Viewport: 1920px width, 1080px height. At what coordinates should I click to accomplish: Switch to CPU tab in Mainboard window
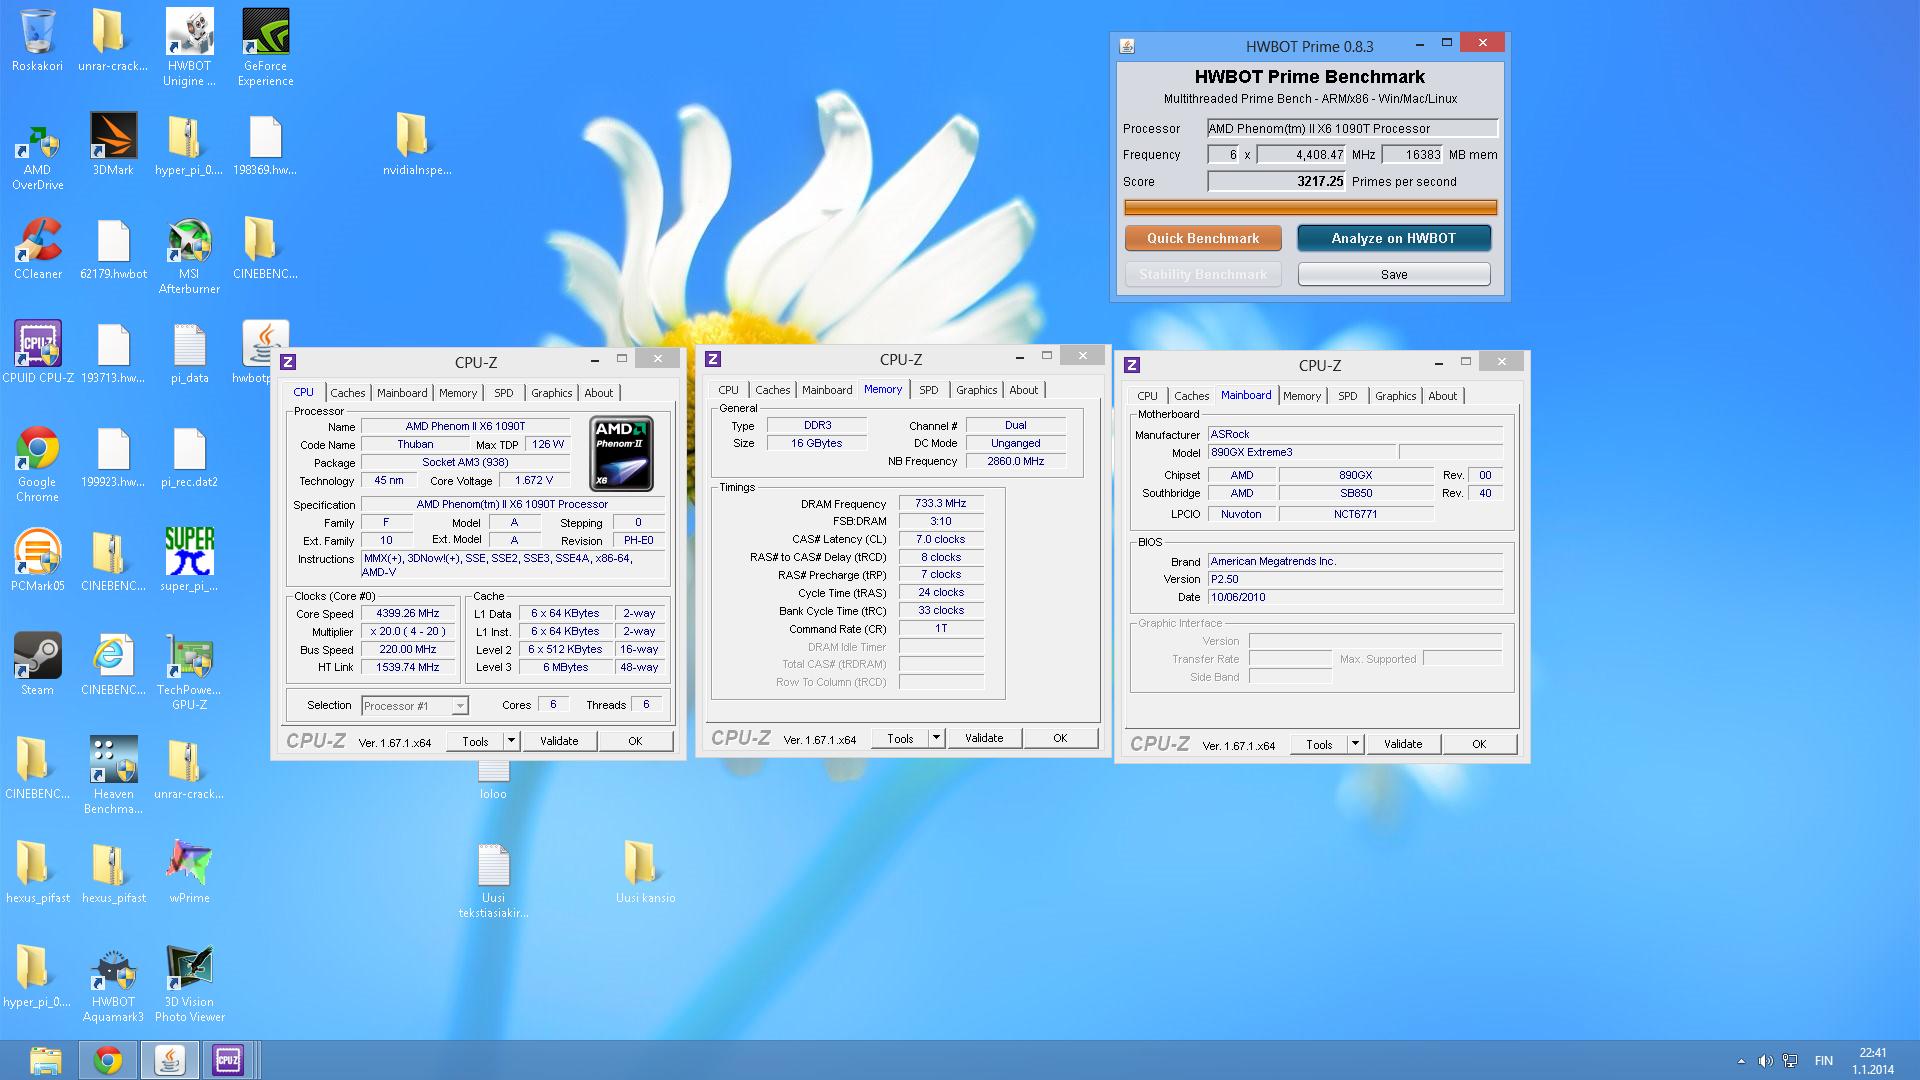1147,396
